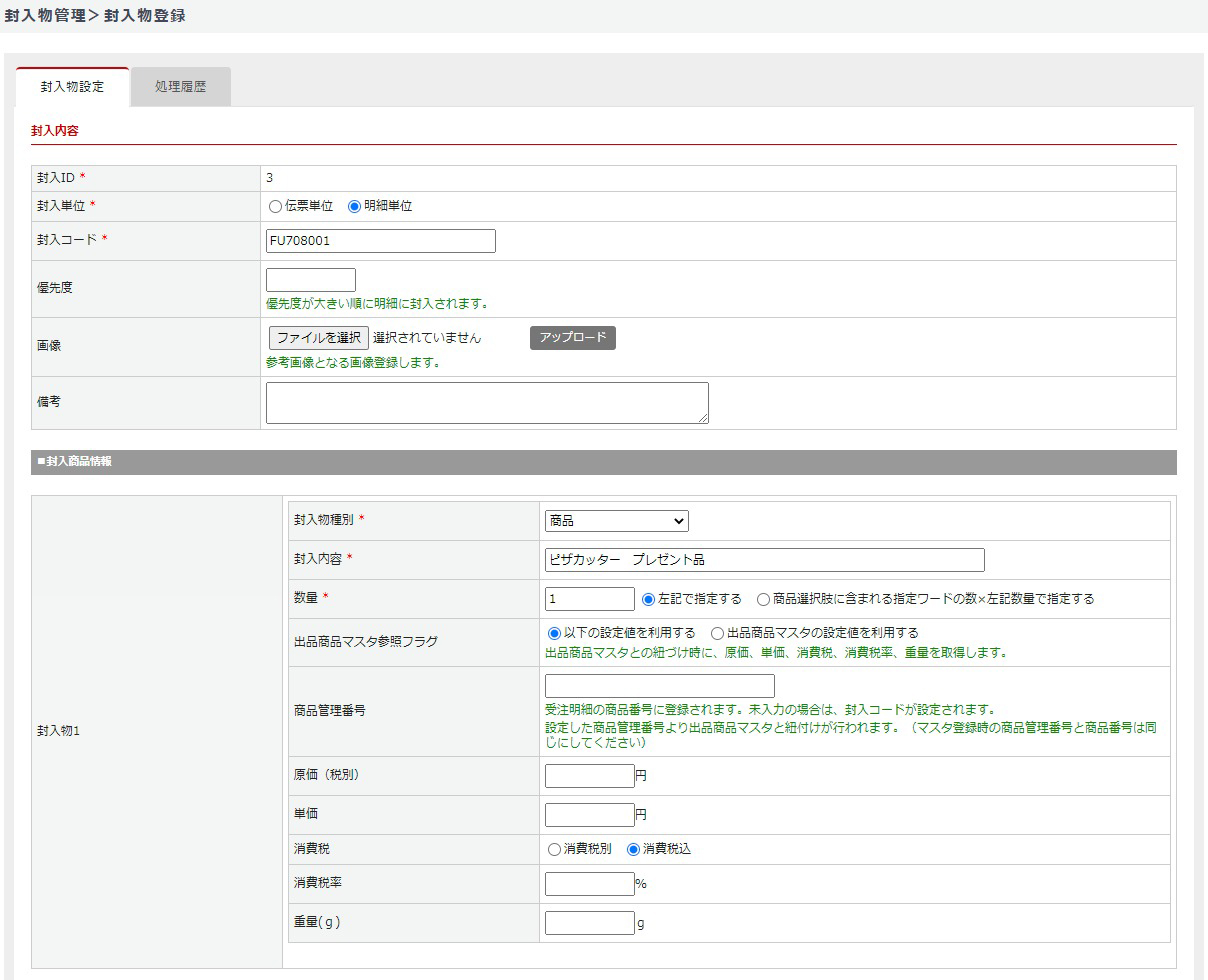Click the 重量(g) input field

[589, 923]
